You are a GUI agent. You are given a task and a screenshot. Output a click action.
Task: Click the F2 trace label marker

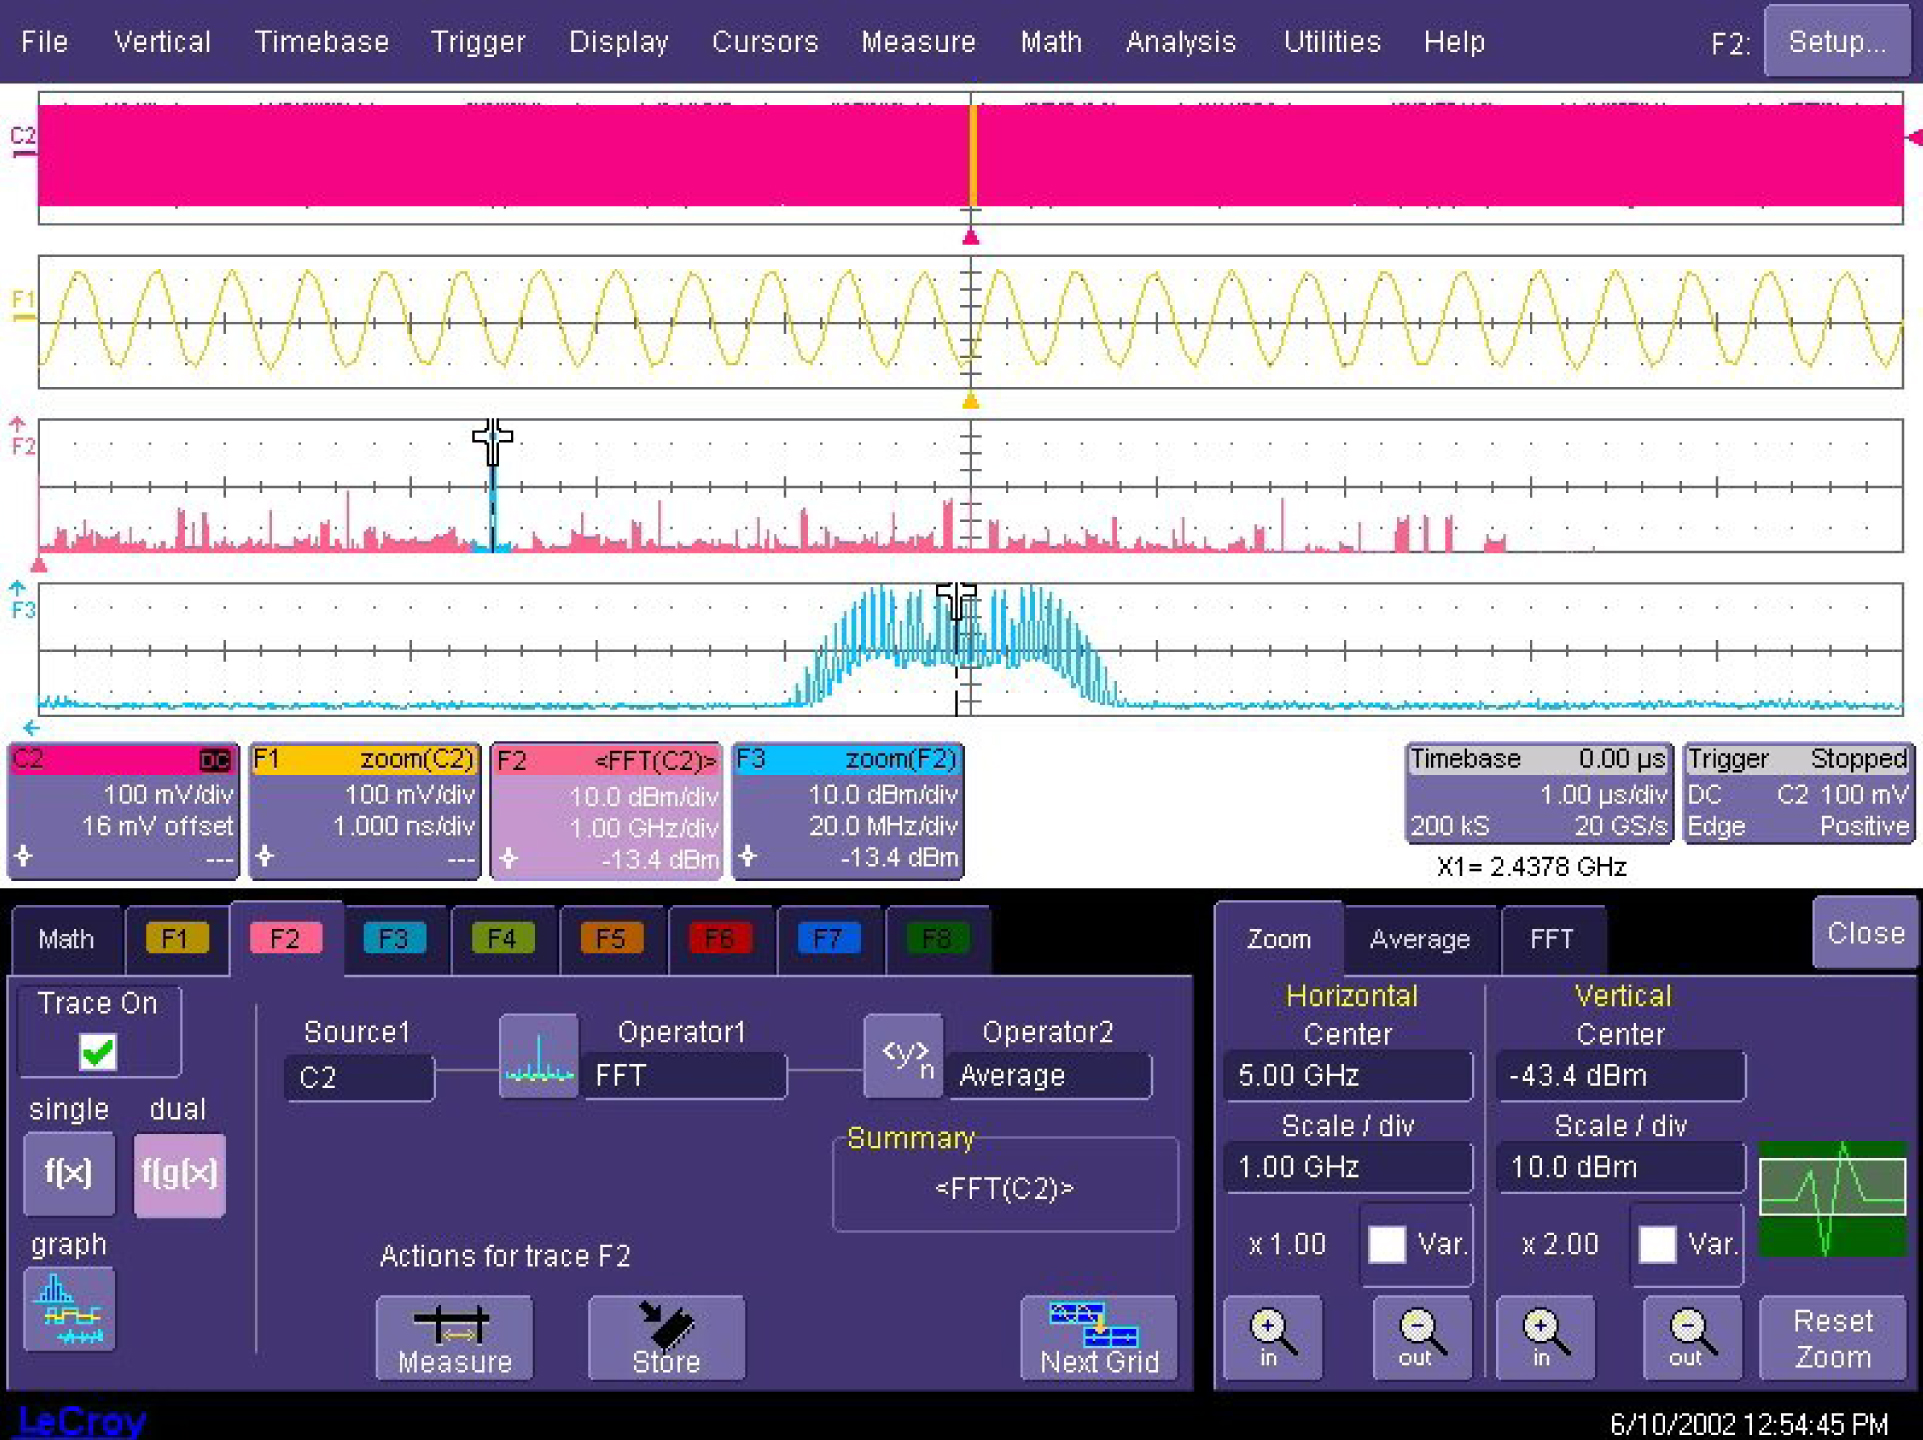click(x=22, y=438)
